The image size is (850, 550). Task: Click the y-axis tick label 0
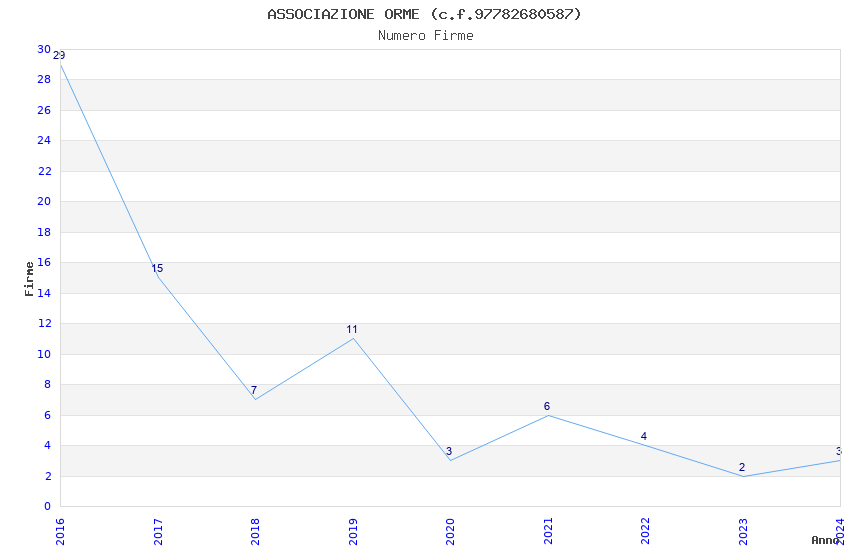pos(48,507)
